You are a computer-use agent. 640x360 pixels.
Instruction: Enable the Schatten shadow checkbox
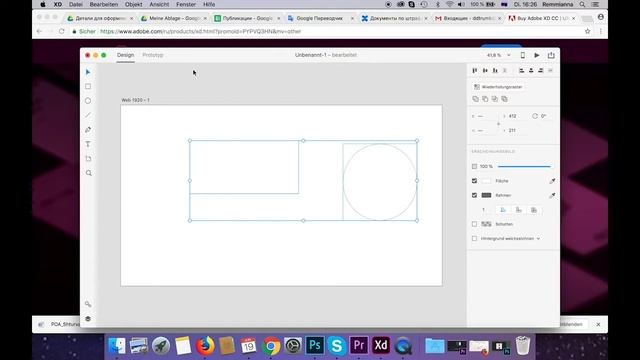474,224
